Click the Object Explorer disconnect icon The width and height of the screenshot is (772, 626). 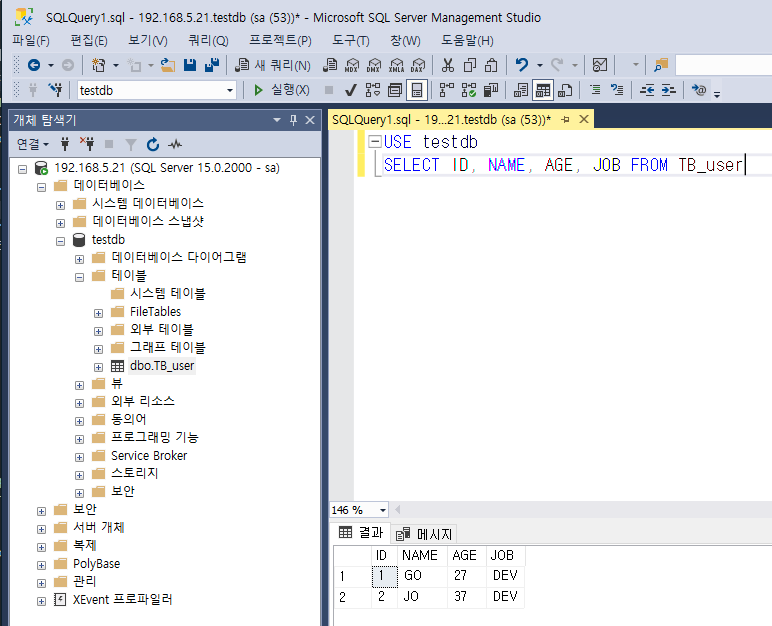click(87, 144)
